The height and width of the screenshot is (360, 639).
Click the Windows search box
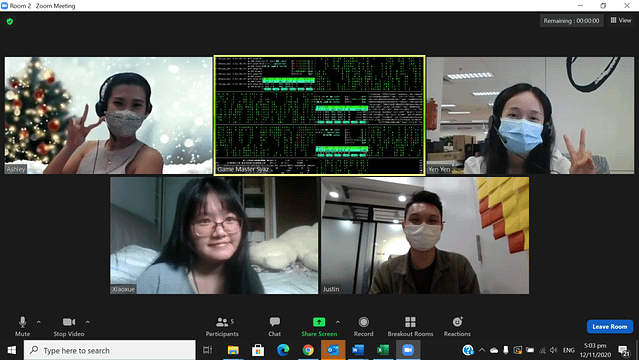[x=110, y=350]
